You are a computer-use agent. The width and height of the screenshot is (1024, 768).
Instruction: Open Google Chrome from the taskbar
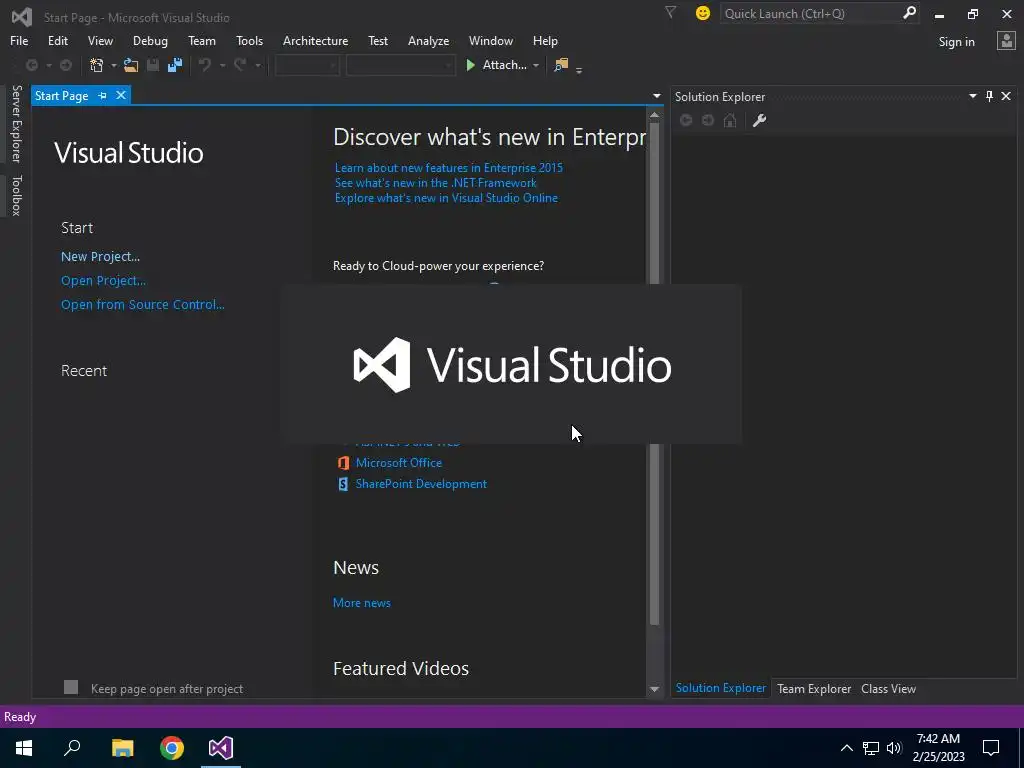coord(172,748)
